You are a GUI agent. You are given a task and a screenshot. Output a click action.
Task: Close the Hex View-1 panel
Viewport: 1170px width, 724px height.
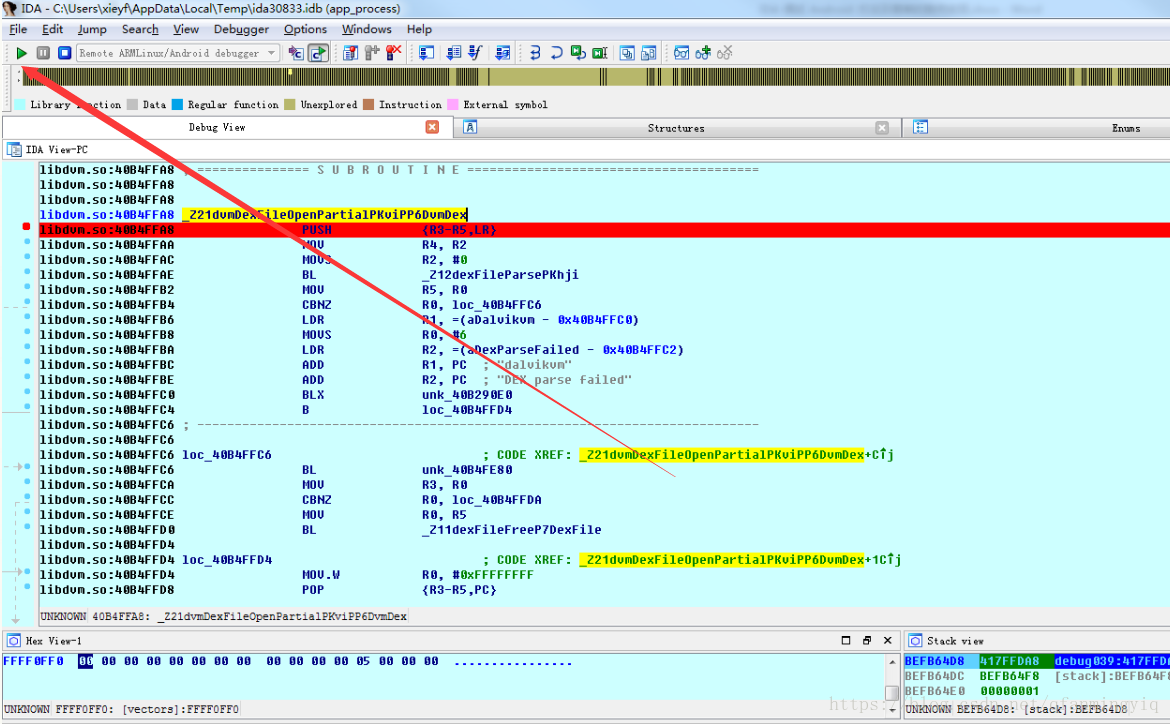tap(887, 640)
